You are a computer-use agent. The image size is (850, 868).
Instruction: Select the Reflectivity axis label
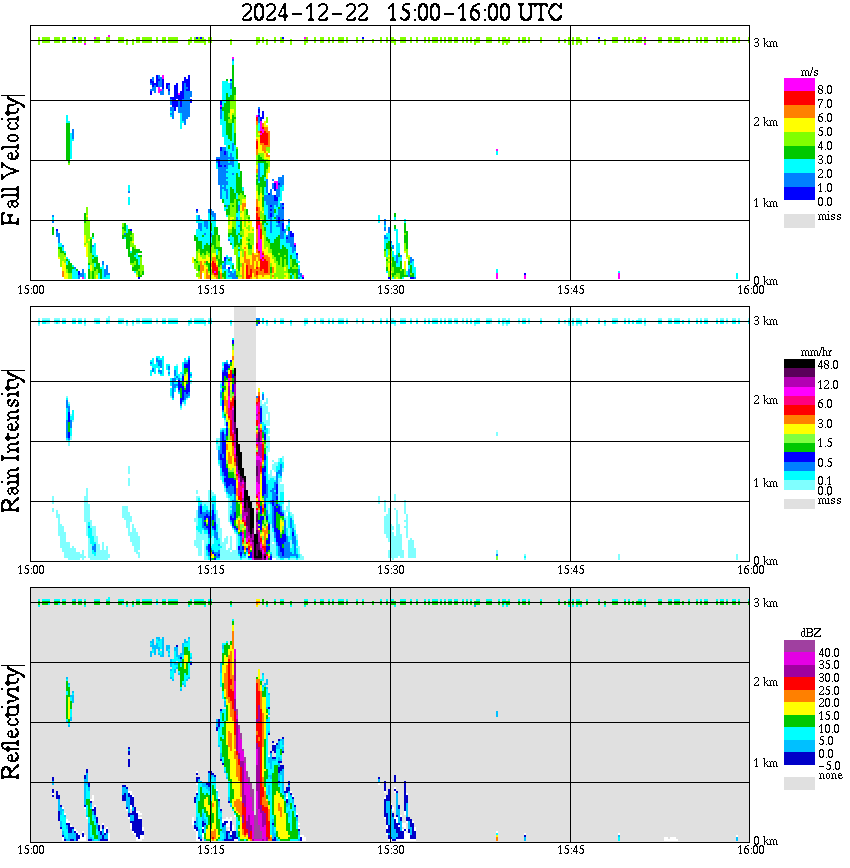(x=12, y=722)
